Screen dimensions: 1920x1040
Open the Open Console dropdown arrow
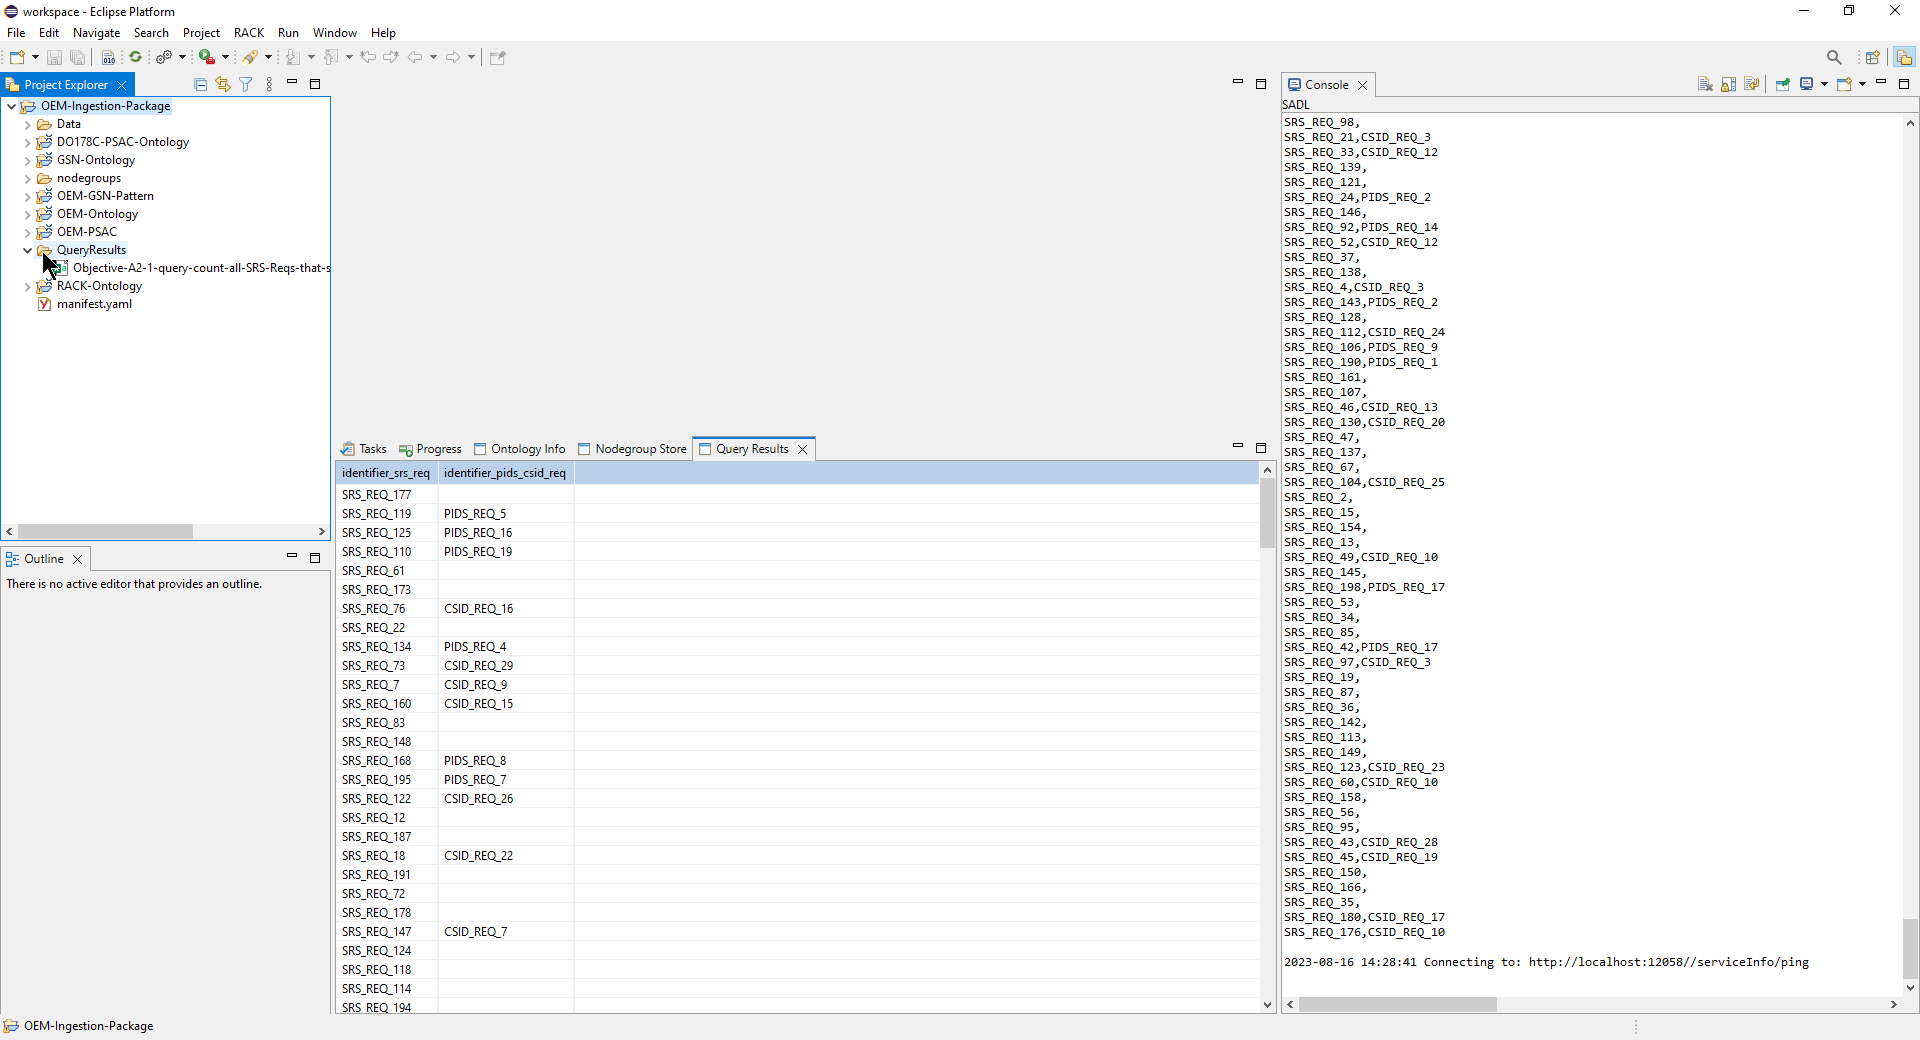[1862, 85]
